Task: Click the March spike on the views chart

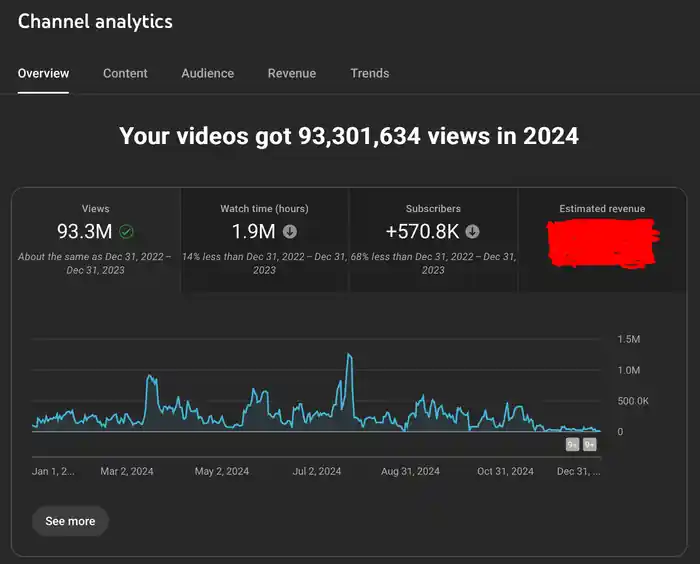Action: point(150,378)
